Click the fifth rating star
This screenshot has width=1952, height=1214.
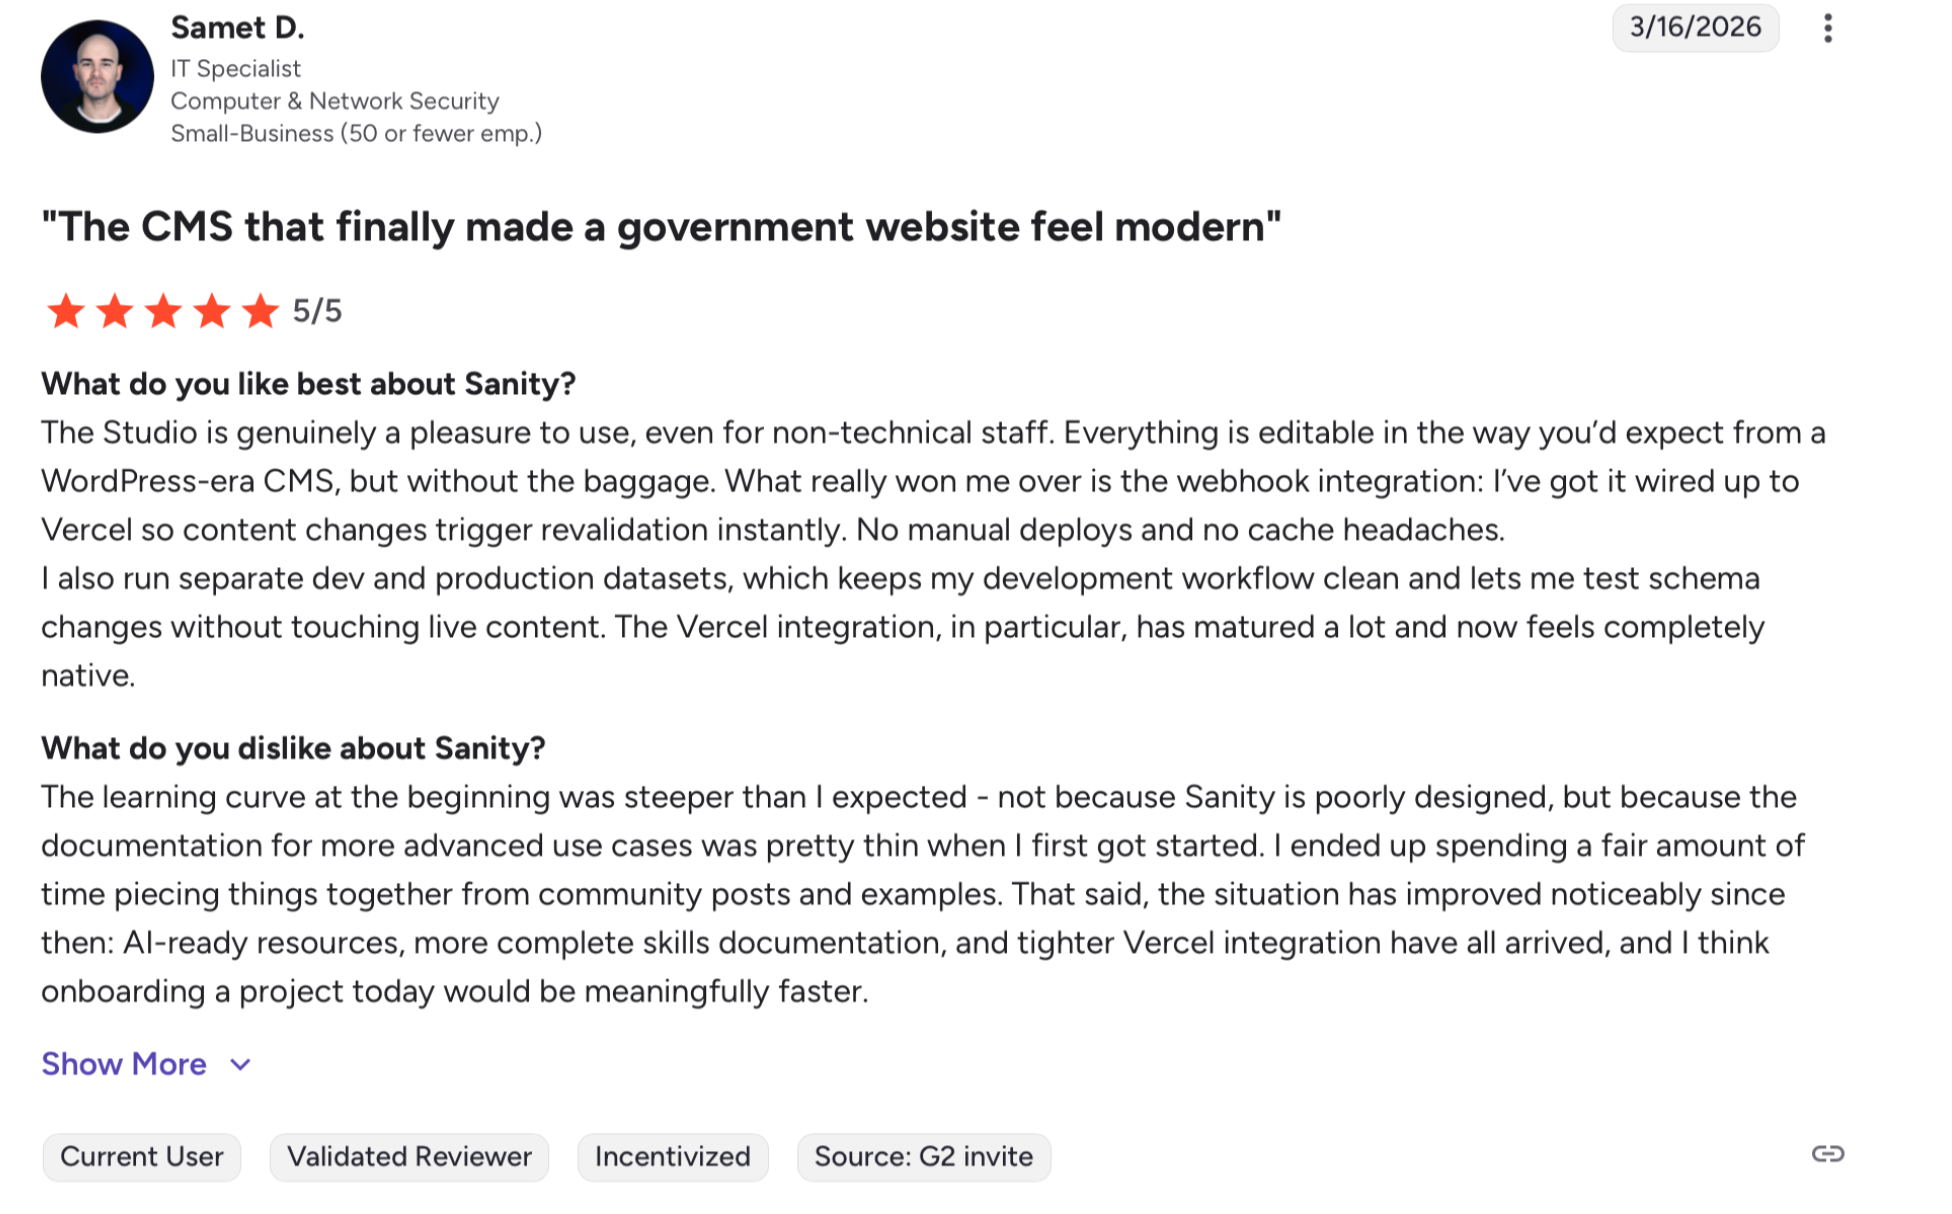point(260,311)
